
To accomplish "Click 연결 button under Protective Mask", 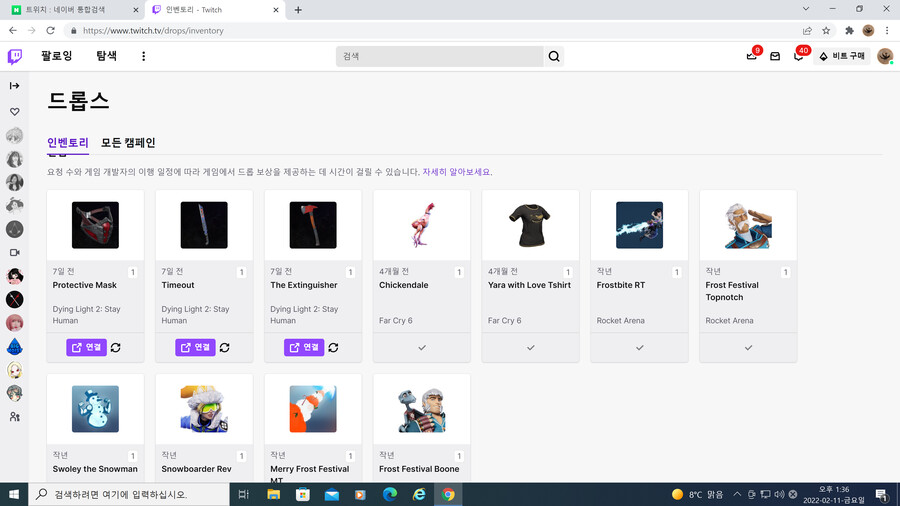I will pos(87,347).
